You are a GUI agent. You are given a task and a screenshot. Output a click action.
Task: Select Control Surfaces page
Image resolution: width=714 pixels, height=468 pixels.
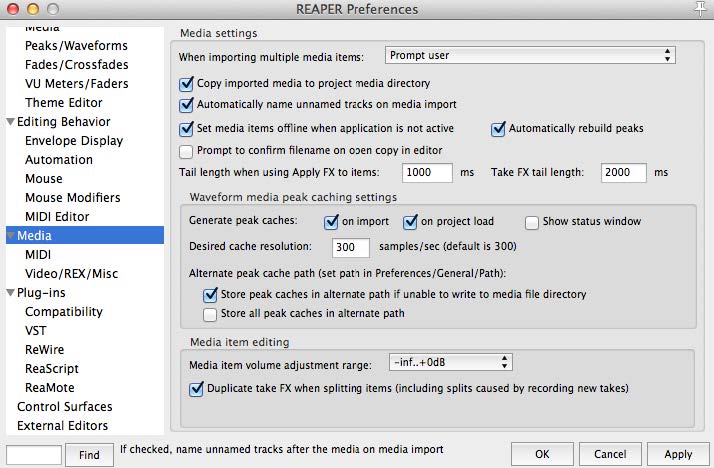(x=65, y=407)
